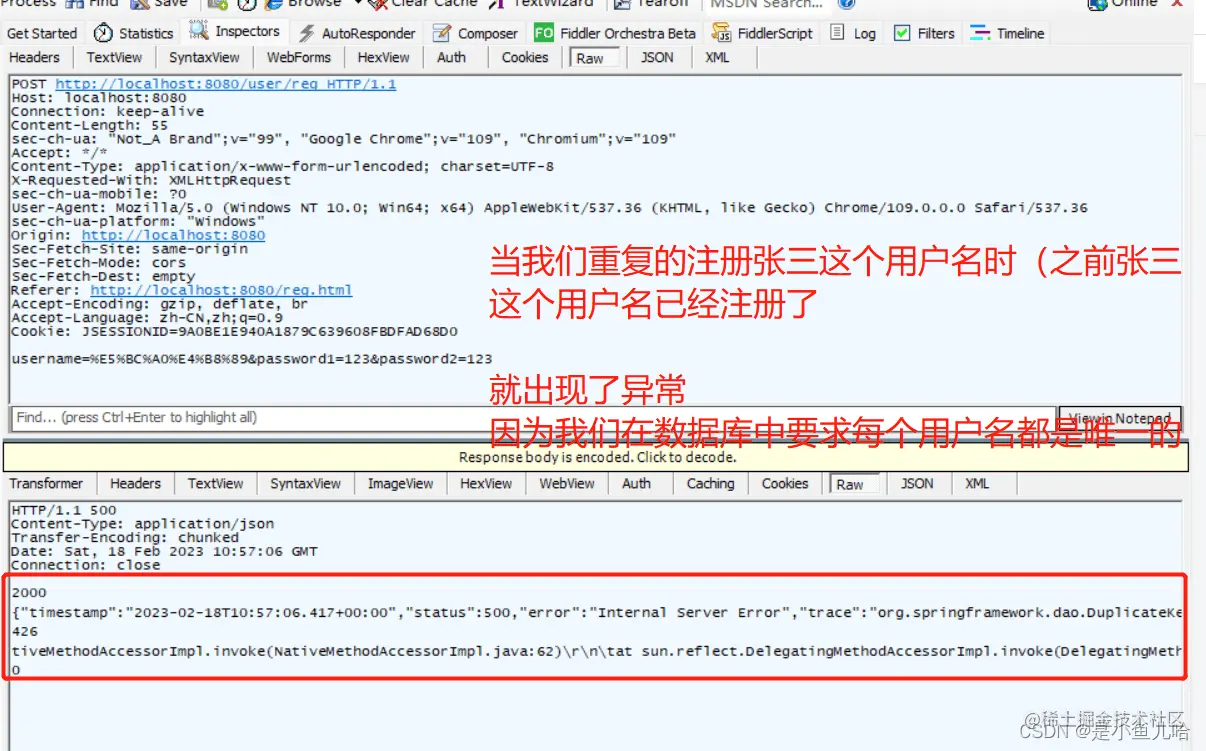This screenshot has height=751, width=1206.
Task: Show the Timeline tab
Action: (1008, 33)
